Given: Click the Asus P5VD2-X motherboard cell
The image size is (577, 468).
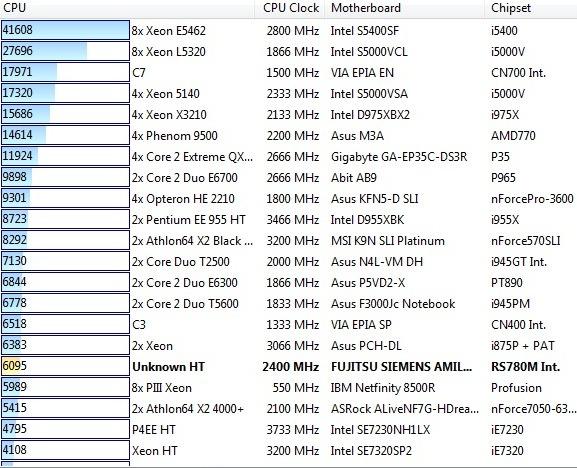Looking at the screenshot, I should (368, 283).
